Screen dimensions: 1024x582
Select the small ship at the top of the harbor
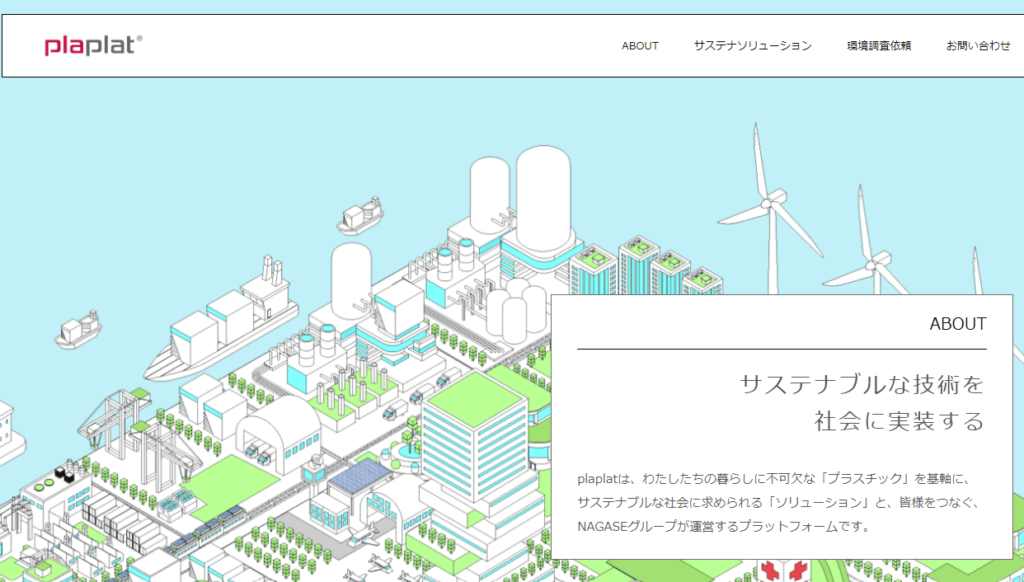361,217
